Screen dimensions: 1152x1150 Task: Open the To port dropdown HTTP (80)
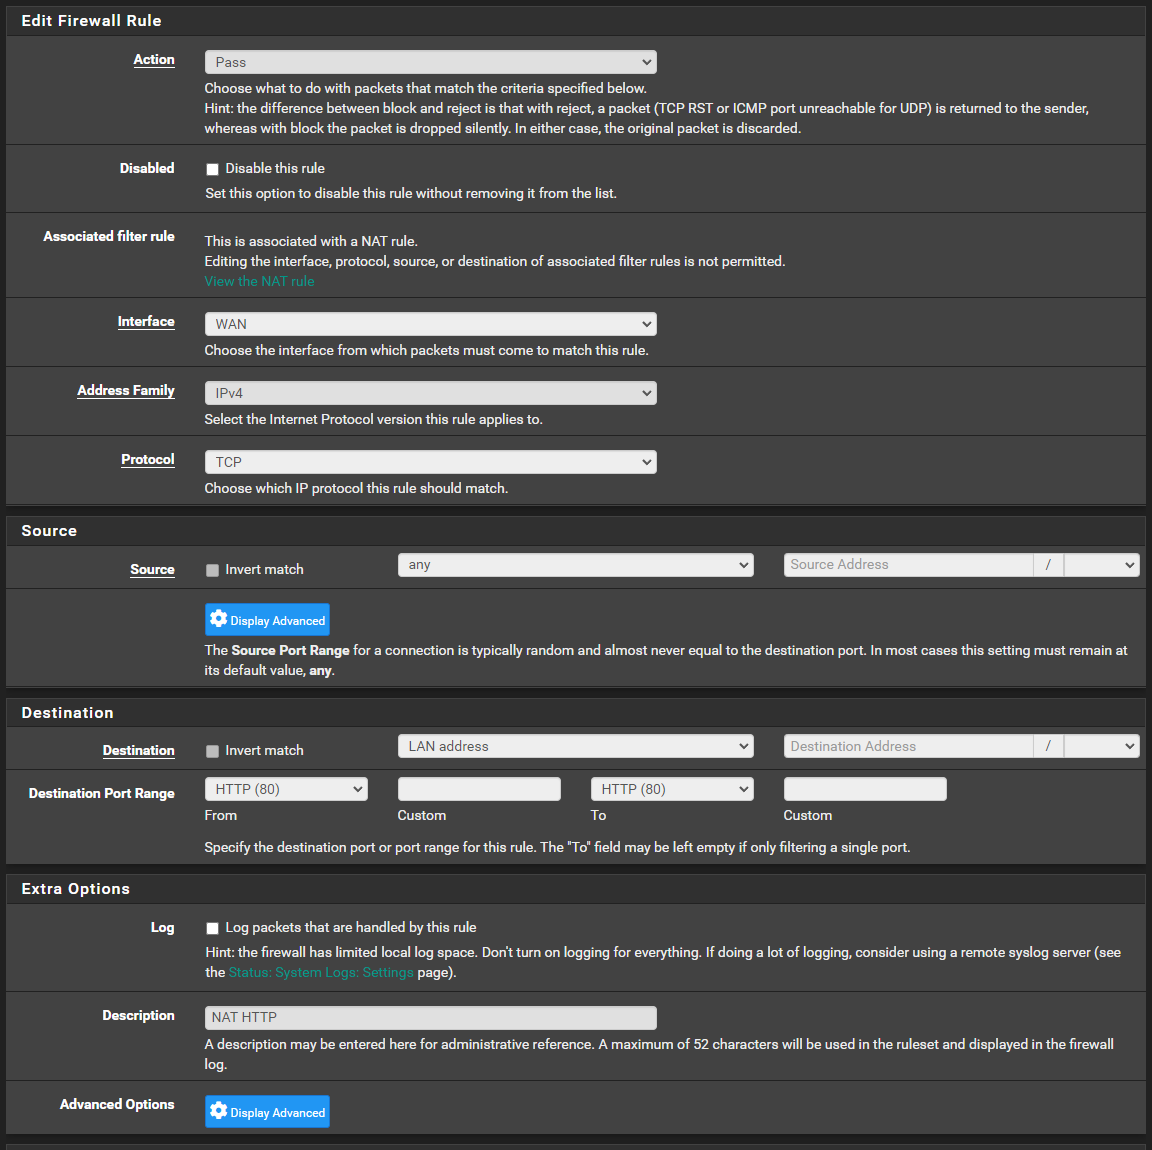coord(672,789)
